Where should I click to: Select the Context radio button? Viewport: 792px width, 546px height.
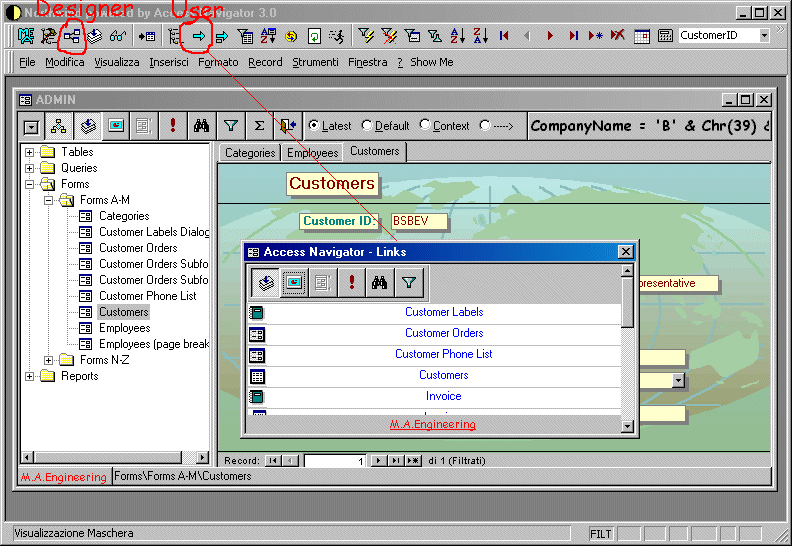point(425,126)
